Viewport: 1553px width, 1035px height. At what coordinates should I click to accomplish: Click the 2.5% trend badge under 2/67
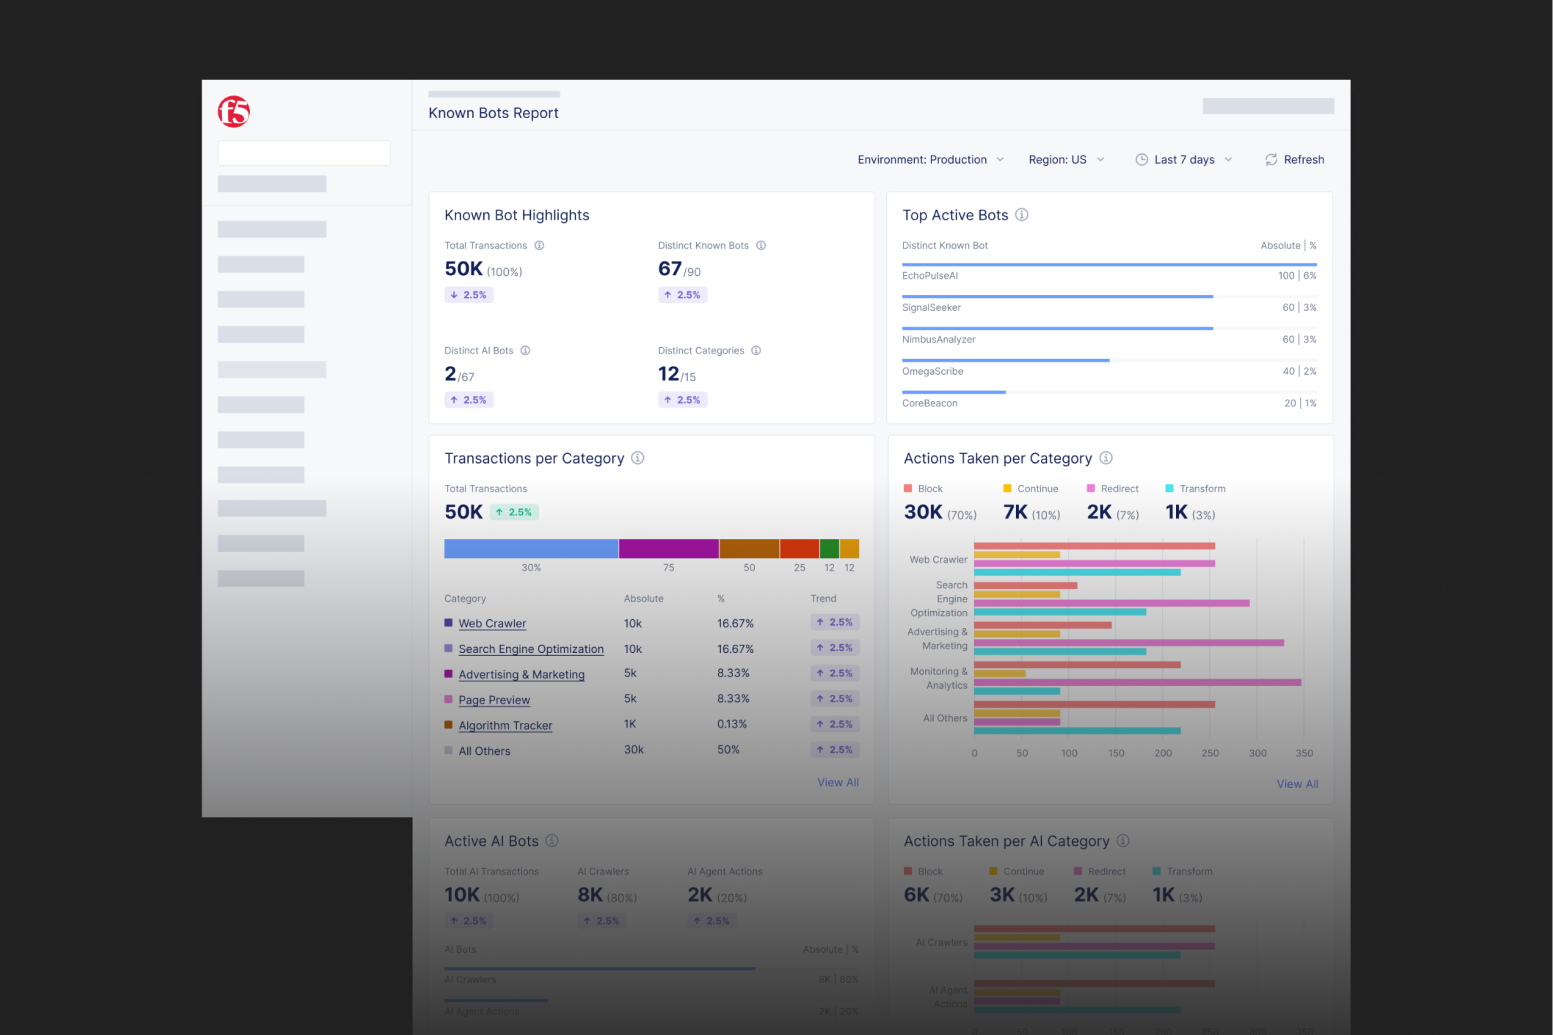click(469, 400)
